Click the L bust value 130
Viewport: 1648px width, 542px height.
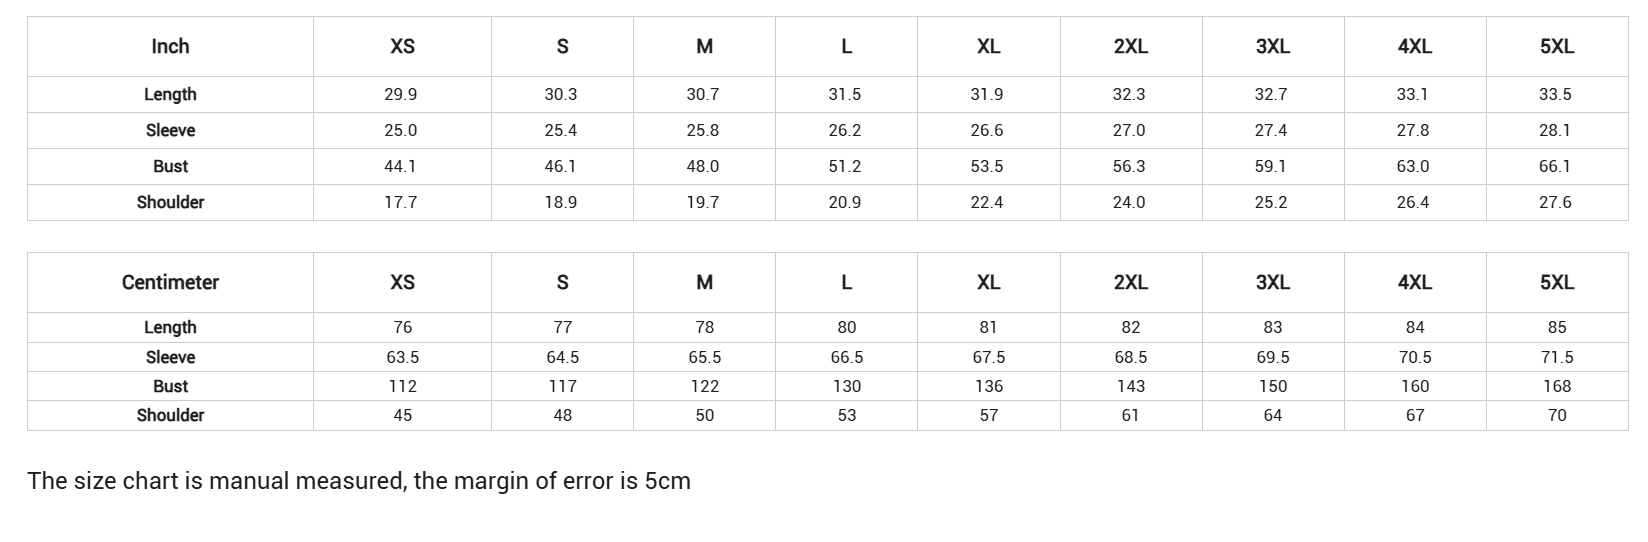pos(846,386)
